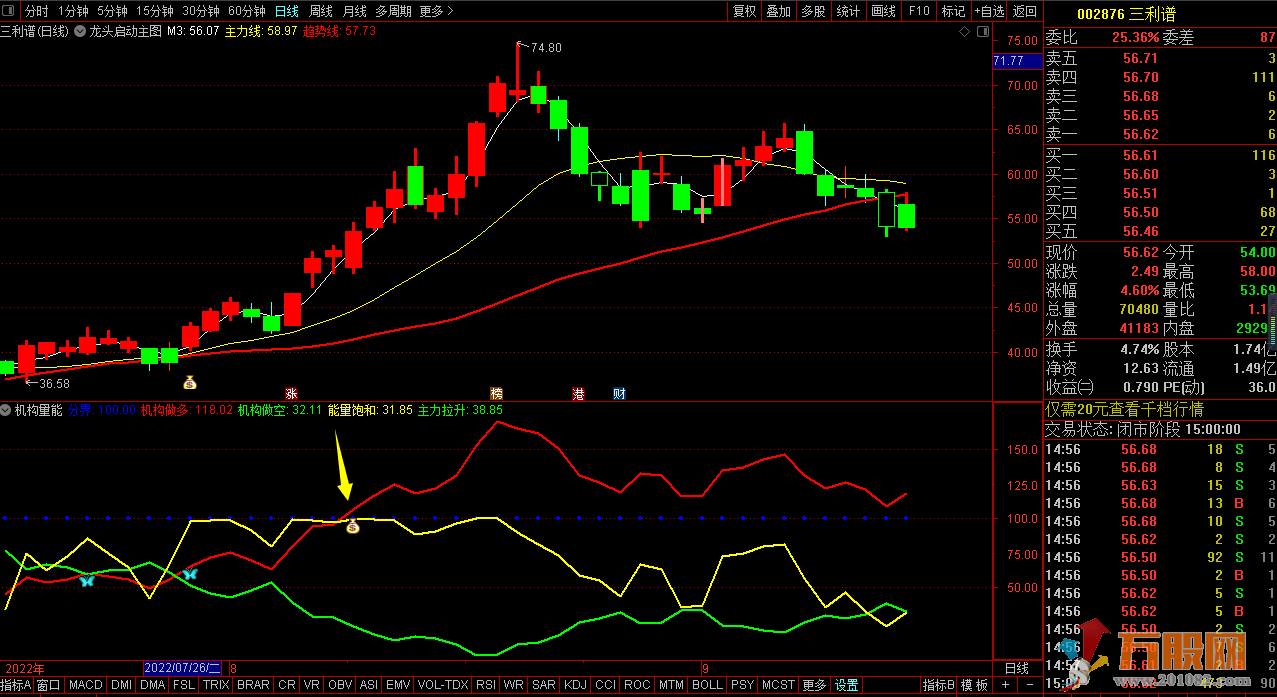The width and height of the screenshot is (1277, 697).
Task: Select the MACD indicator
Action: click(x=86, y=685)
